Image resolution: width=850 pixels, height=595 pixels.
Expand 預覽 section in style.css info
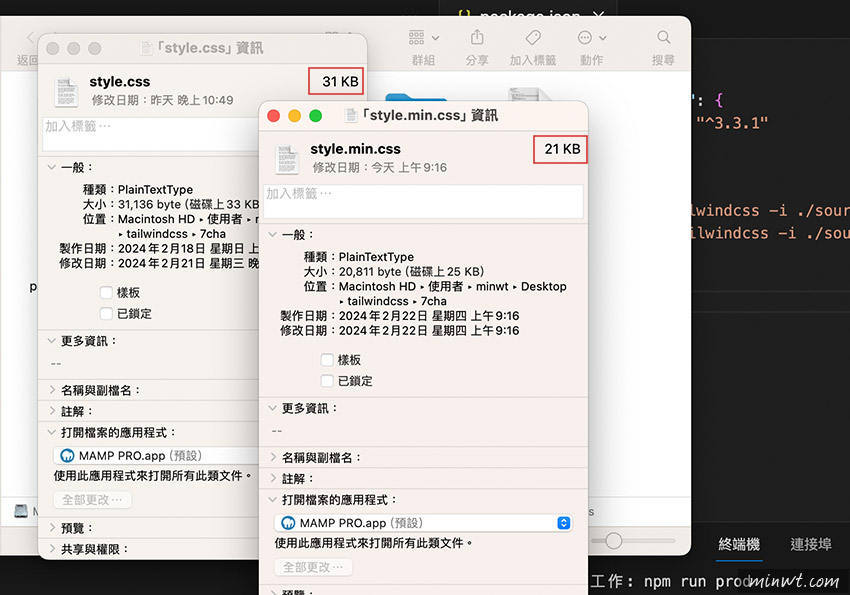[x=52, y=528]
